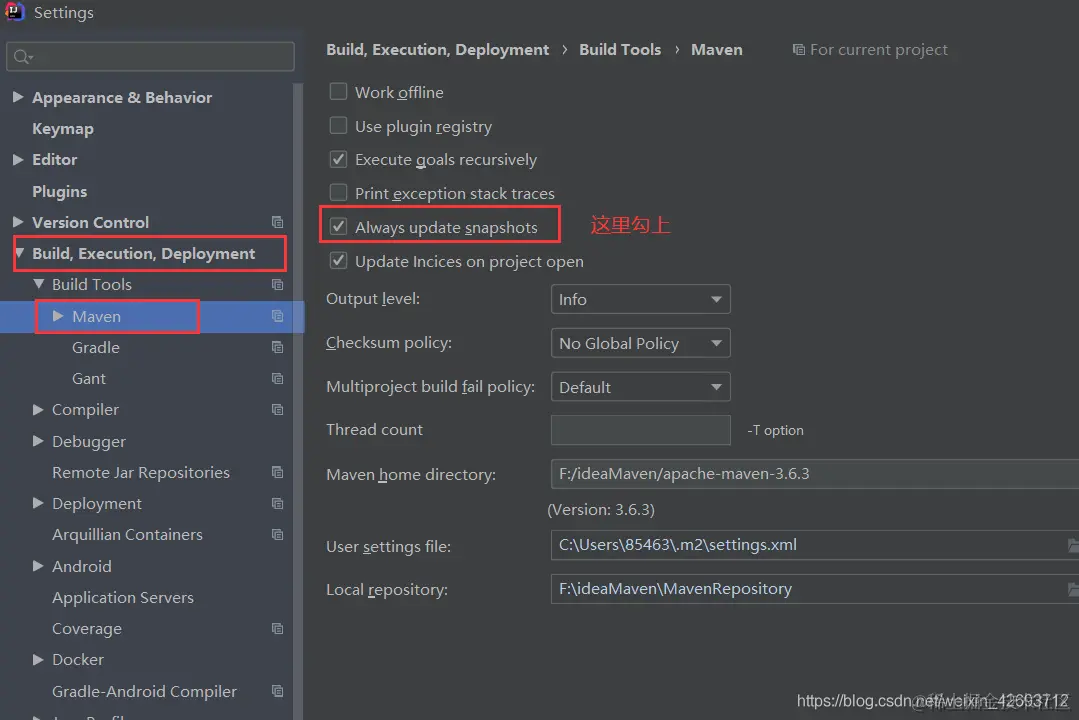Browse folder icon for User settings file

[x=1073, y=545]
